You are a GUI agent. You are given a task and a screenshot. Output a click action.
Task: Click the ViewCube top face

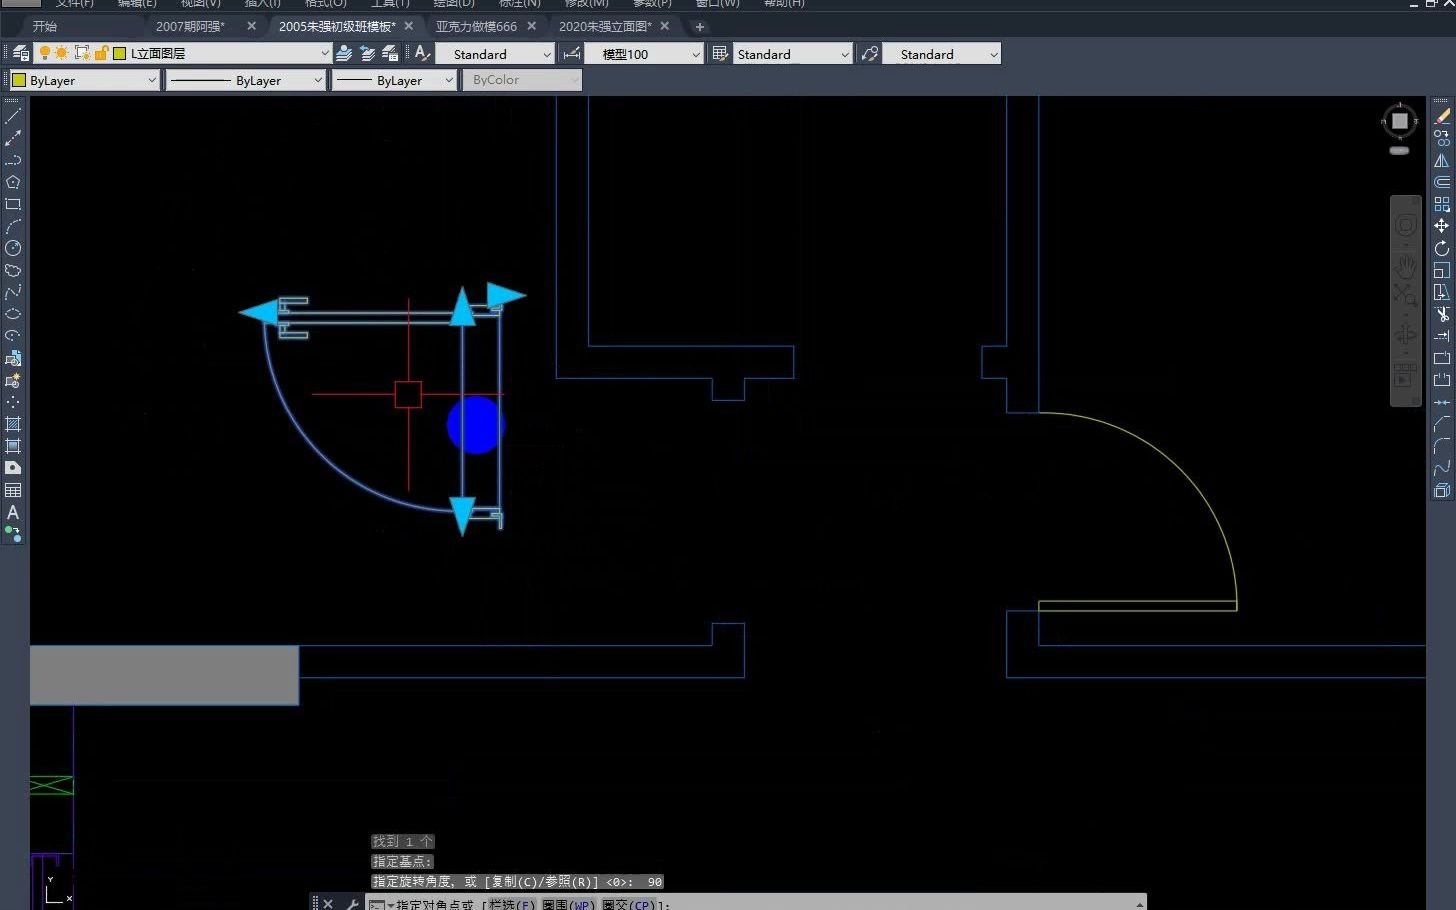click(1400, 121)
